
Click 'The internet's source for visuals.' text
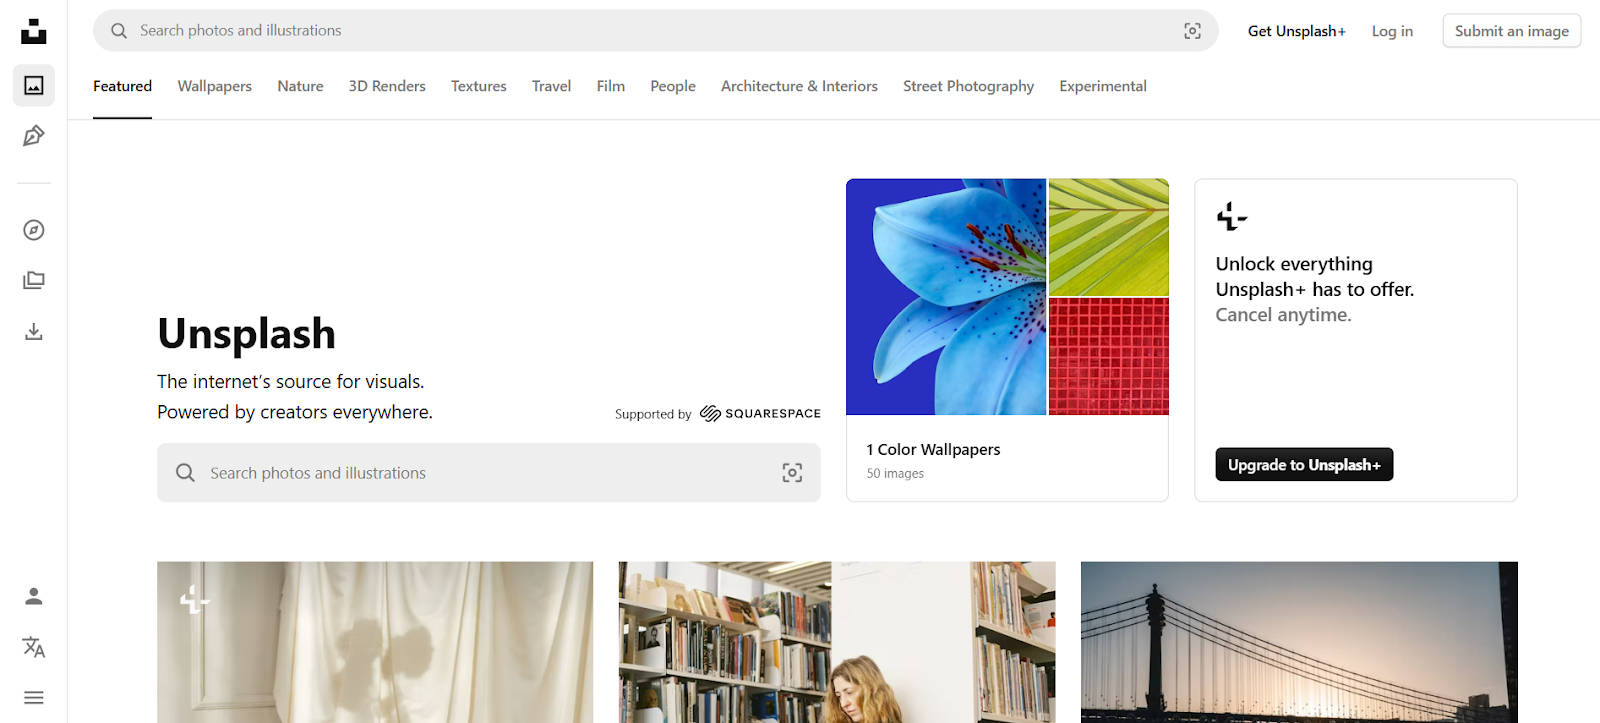coord(291,382)
